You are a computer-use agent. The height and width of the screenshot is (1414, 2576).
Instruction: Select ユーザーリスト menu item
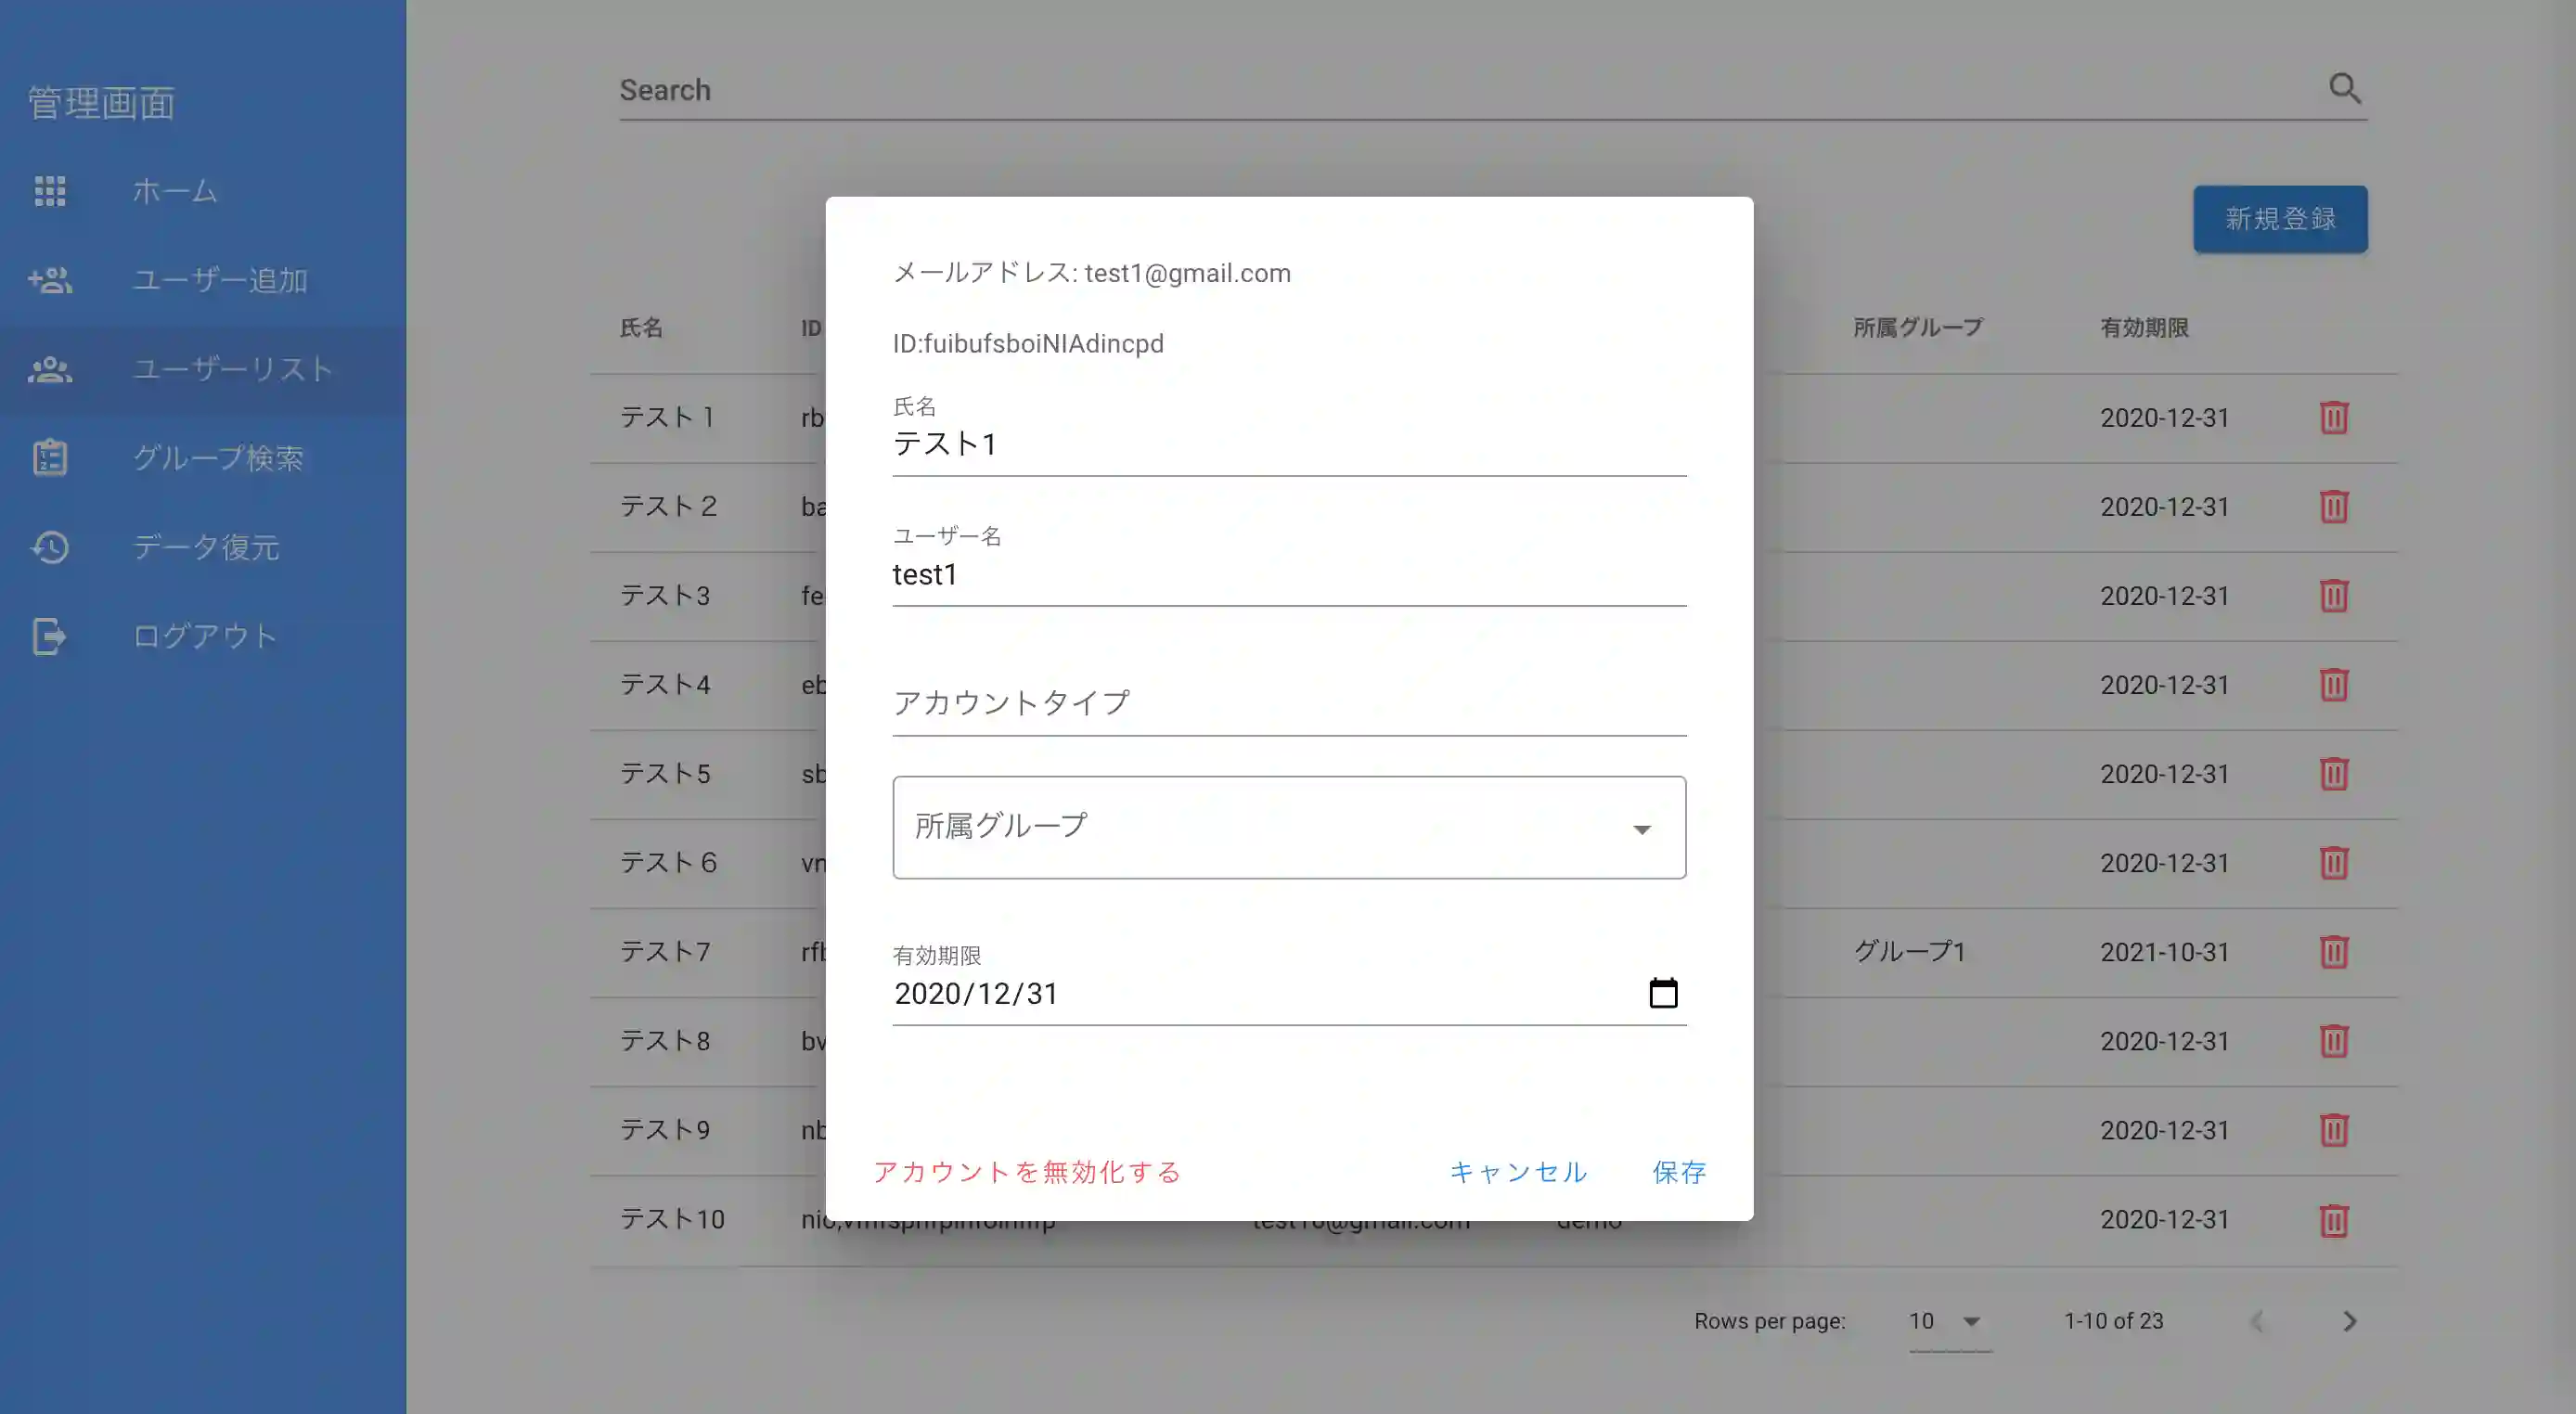click(232, 369)
